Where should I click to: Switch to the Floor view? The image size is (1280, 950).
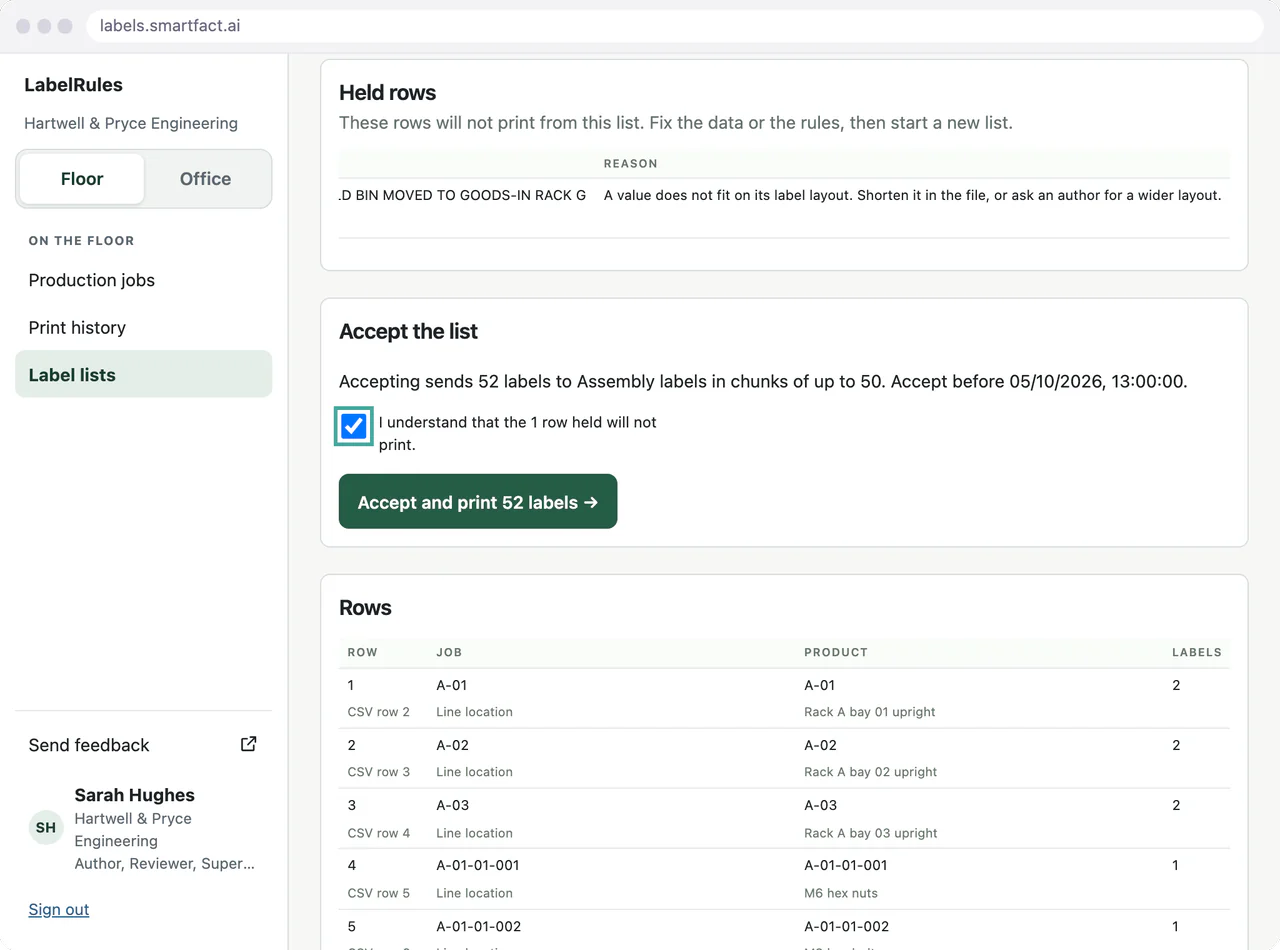(82, 179)
